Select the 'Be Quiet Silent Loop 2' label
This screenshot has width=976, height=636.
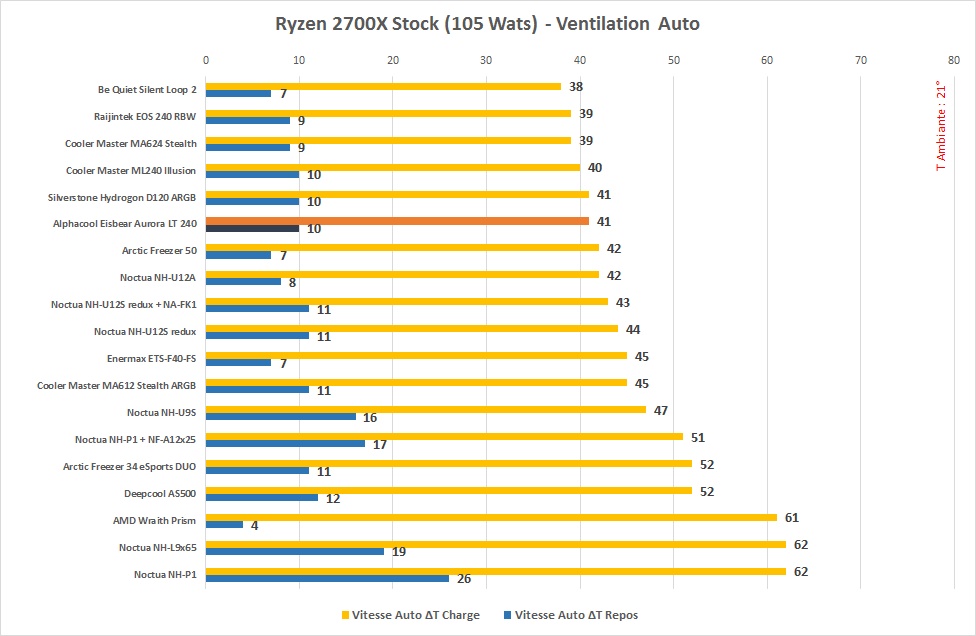[x=147, y=89]
